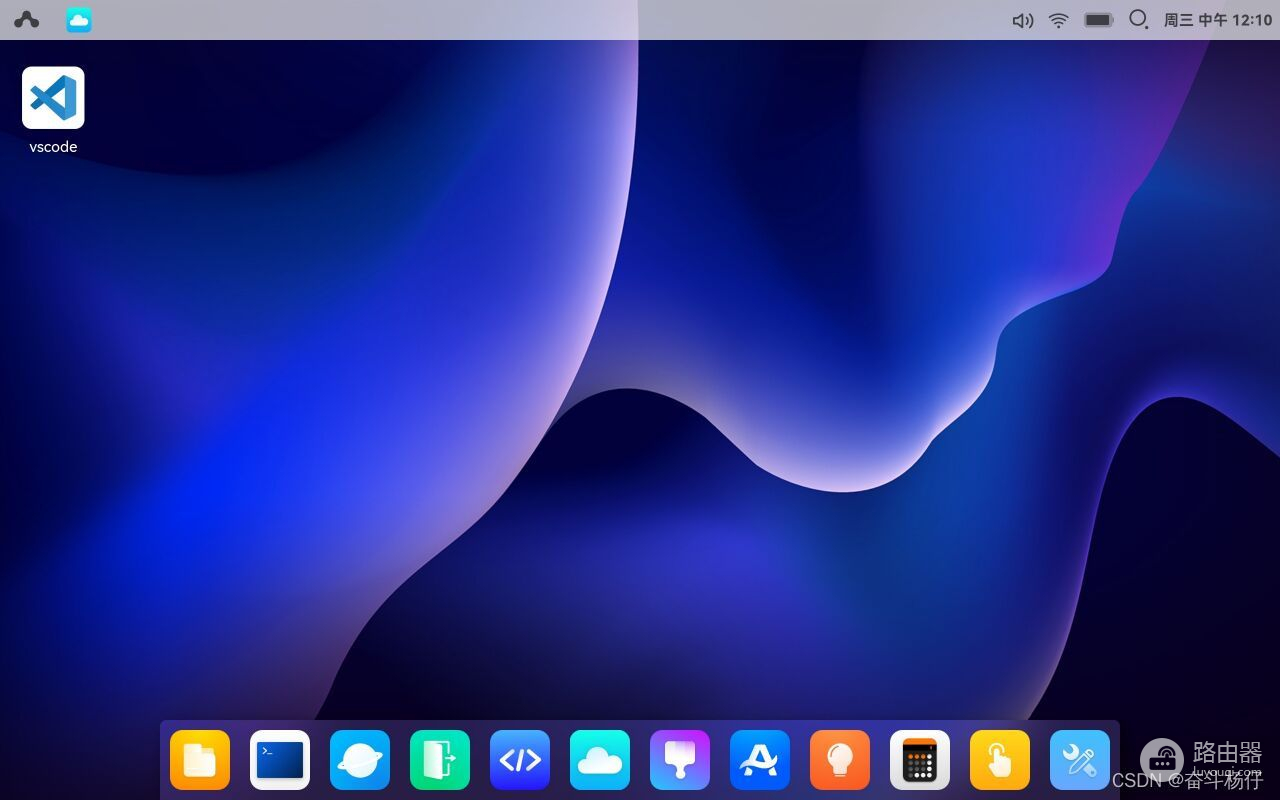This screenshot has width=1280, height=800.
Task: Open the system launcher menu in top bar
Action: [27, 20]
